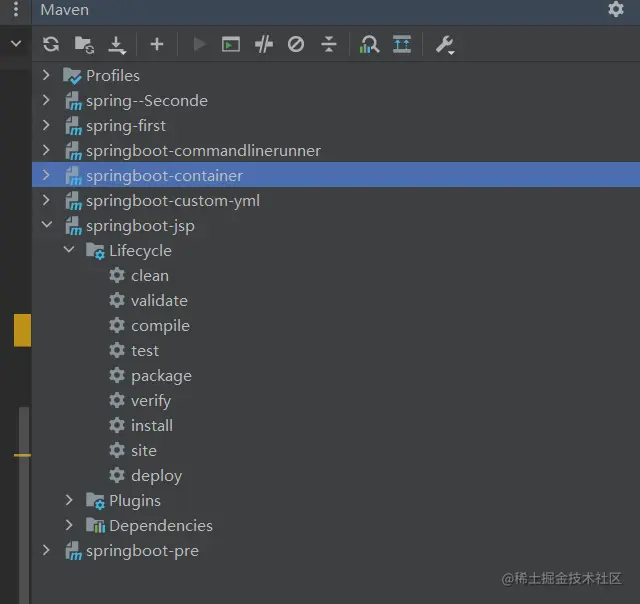
Task: Generate sources and update folders
Action: pyautogui.click(x=84, y=44)
